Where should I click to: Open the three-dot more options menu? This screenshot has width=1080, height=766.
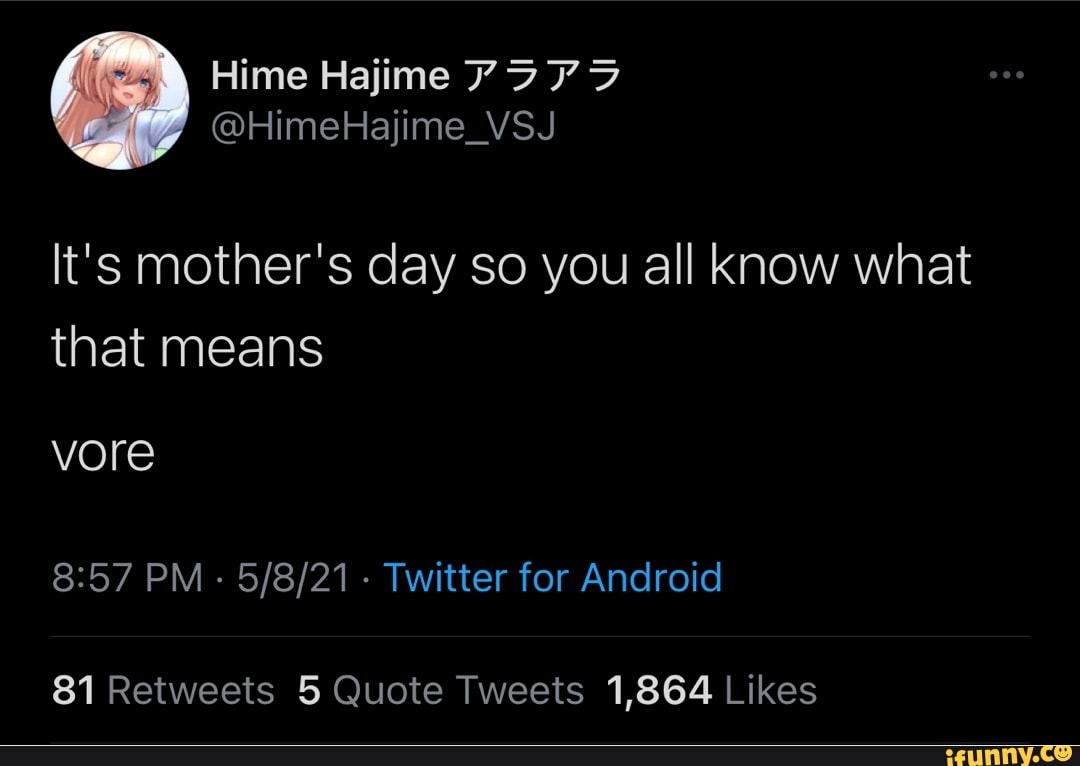1007,76
